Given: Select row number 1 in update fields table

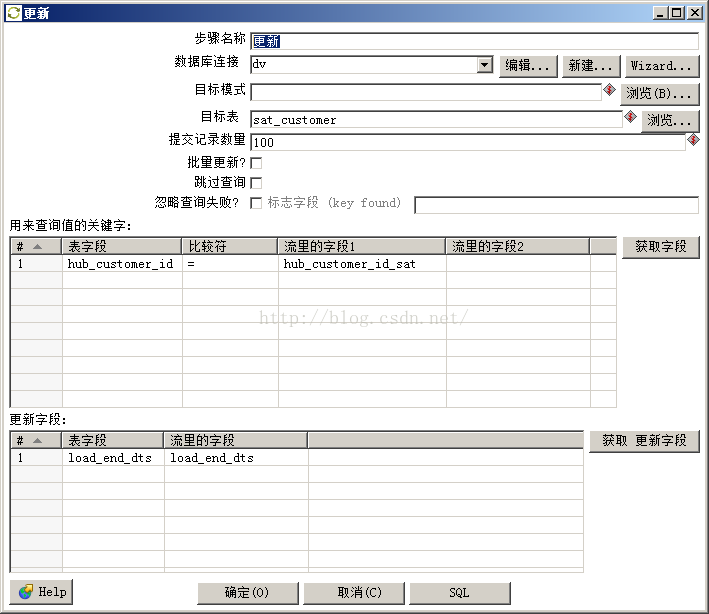Looking at the screenshot, I should (36, 458).
